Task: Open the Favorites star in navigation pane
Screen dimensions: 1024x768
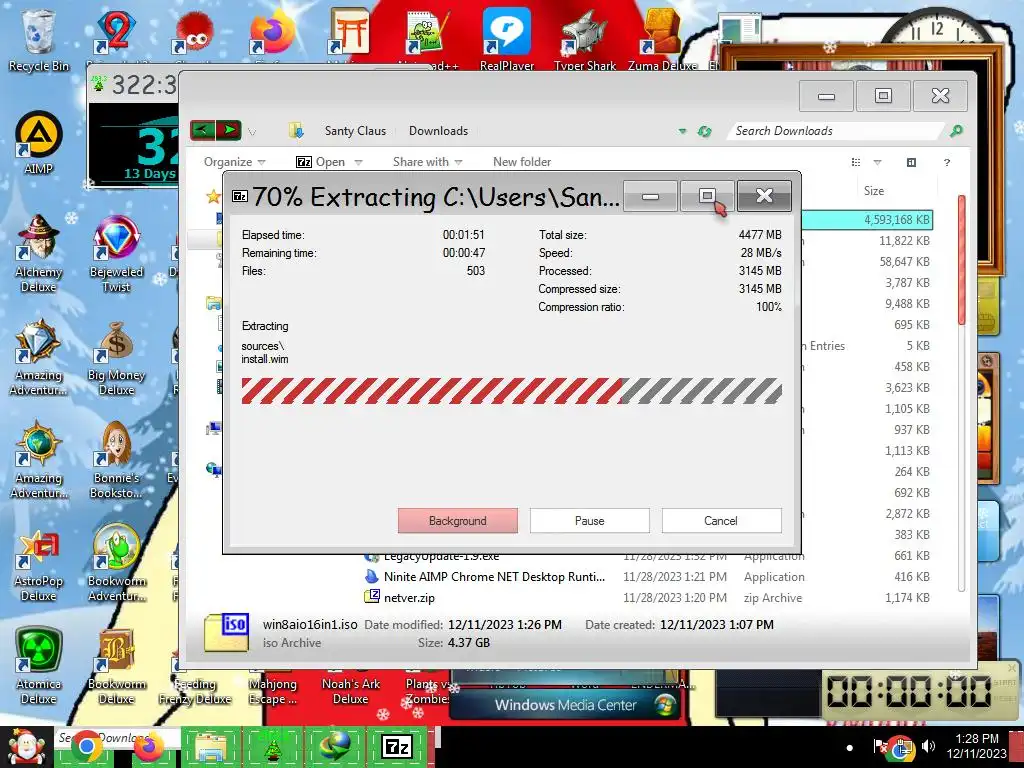Action: (213, 196)
